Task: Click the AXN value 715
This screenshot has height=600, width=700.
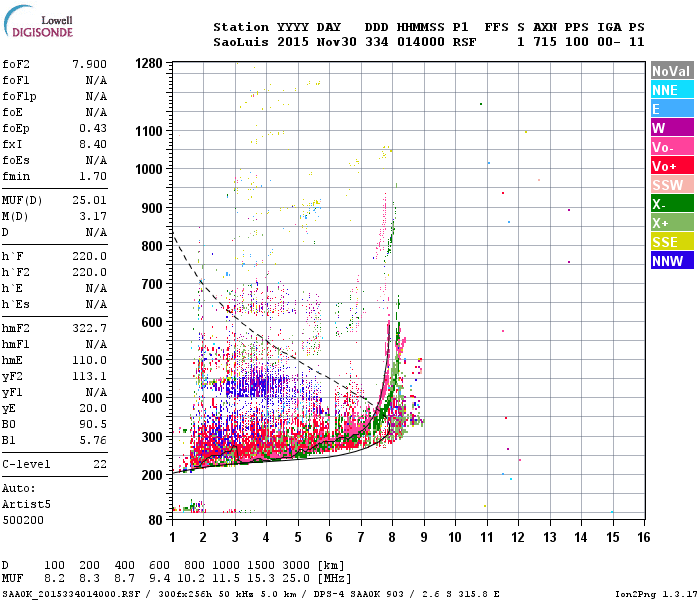Action: (545, 42)
